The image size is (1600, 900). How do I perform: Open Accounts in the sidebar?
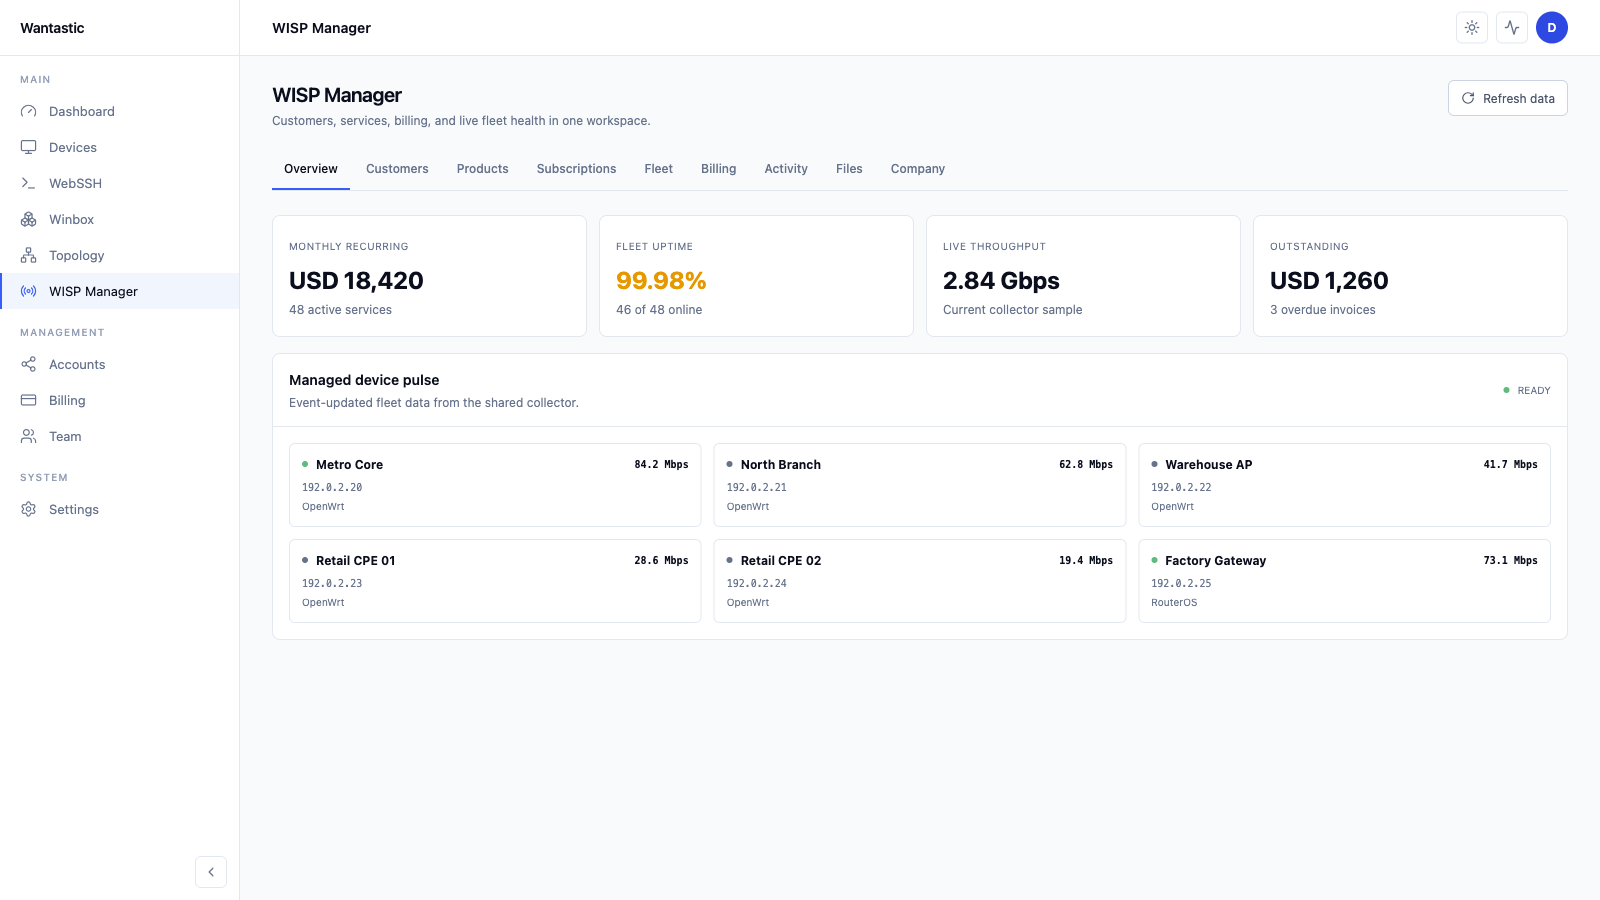click(x=120, y=364)
